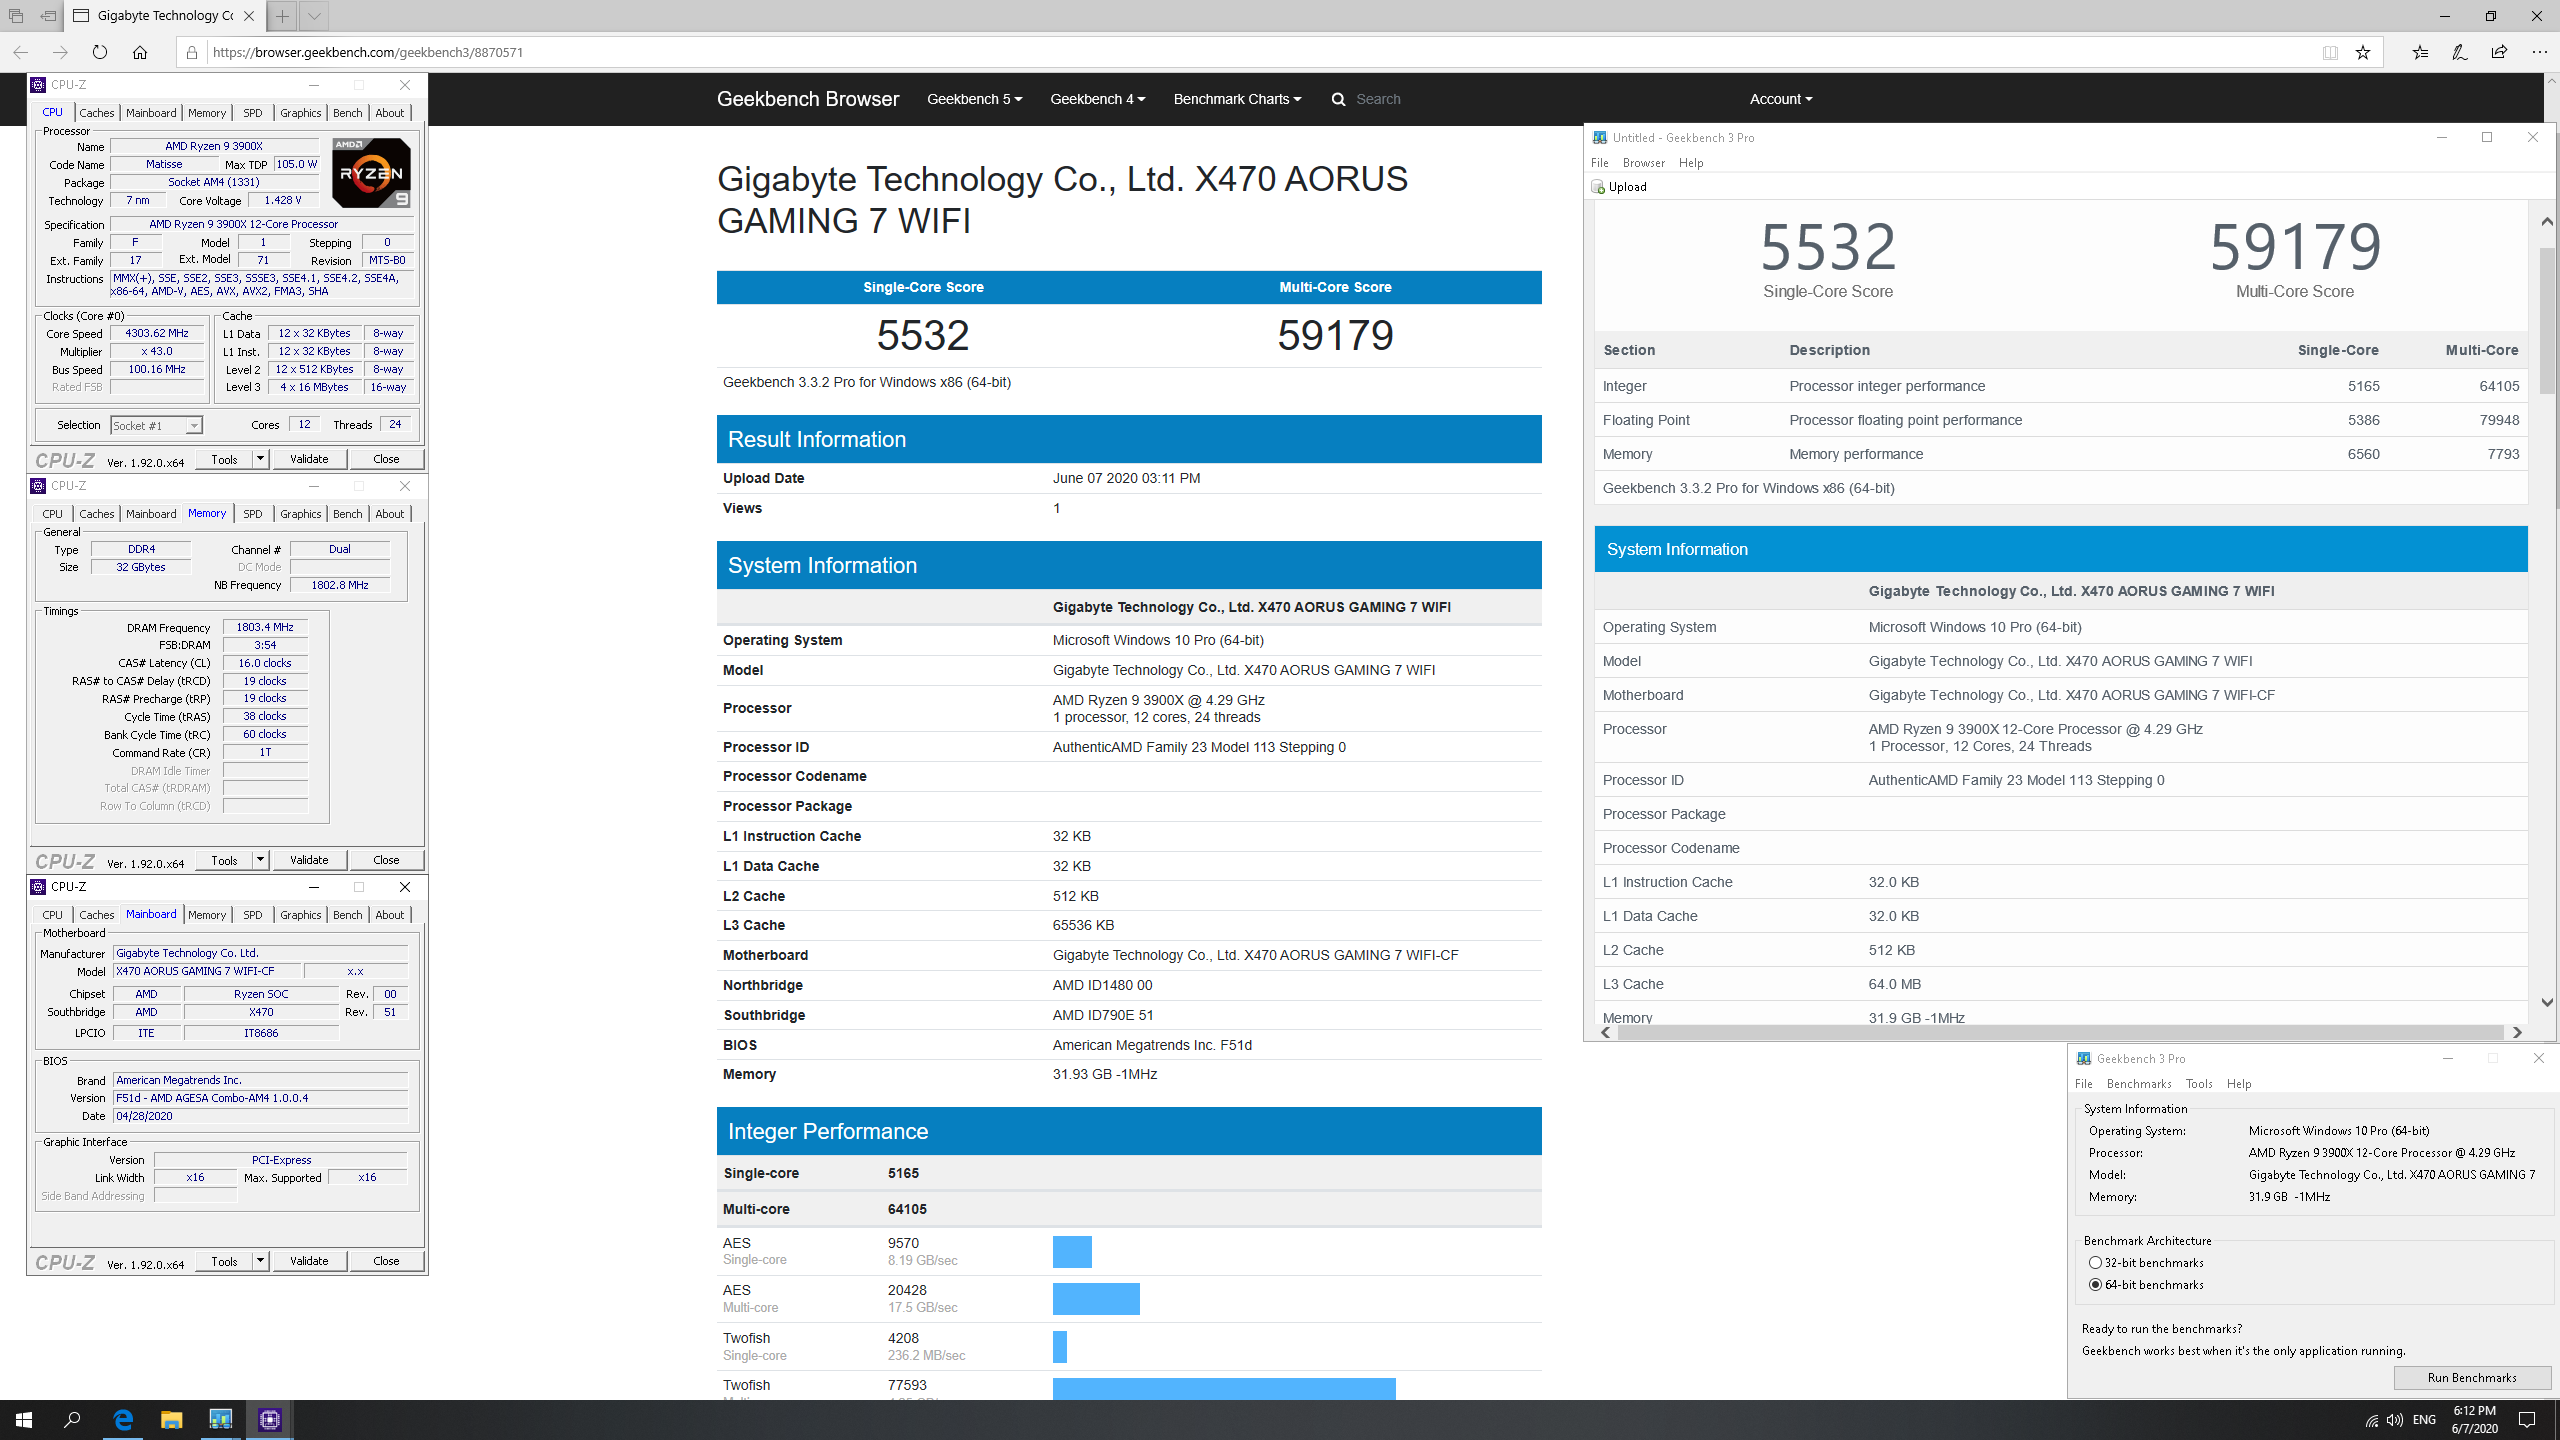The image size is (2560, 1440).
Task: Click Close button in Memory CPU-Z window
Action: [386, 860]
